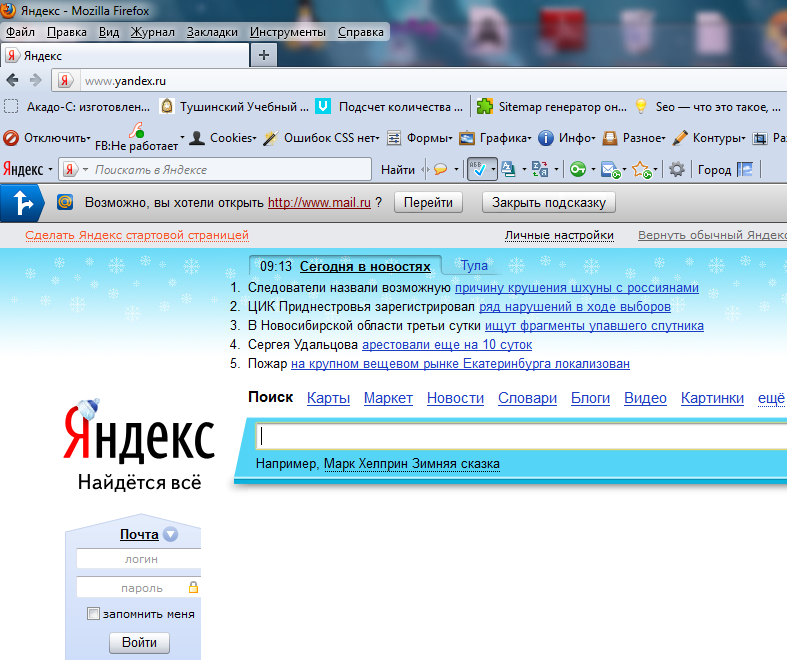Open the Вид menu
Screen dimensions: 787x660
click(109, 32)
